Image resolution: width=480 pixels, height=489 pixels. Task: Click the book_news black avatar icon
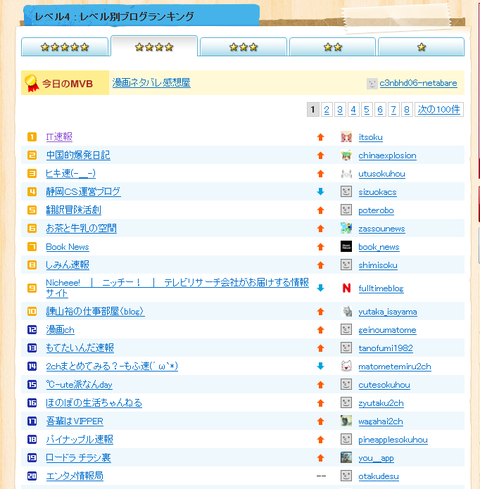(346, 246)
